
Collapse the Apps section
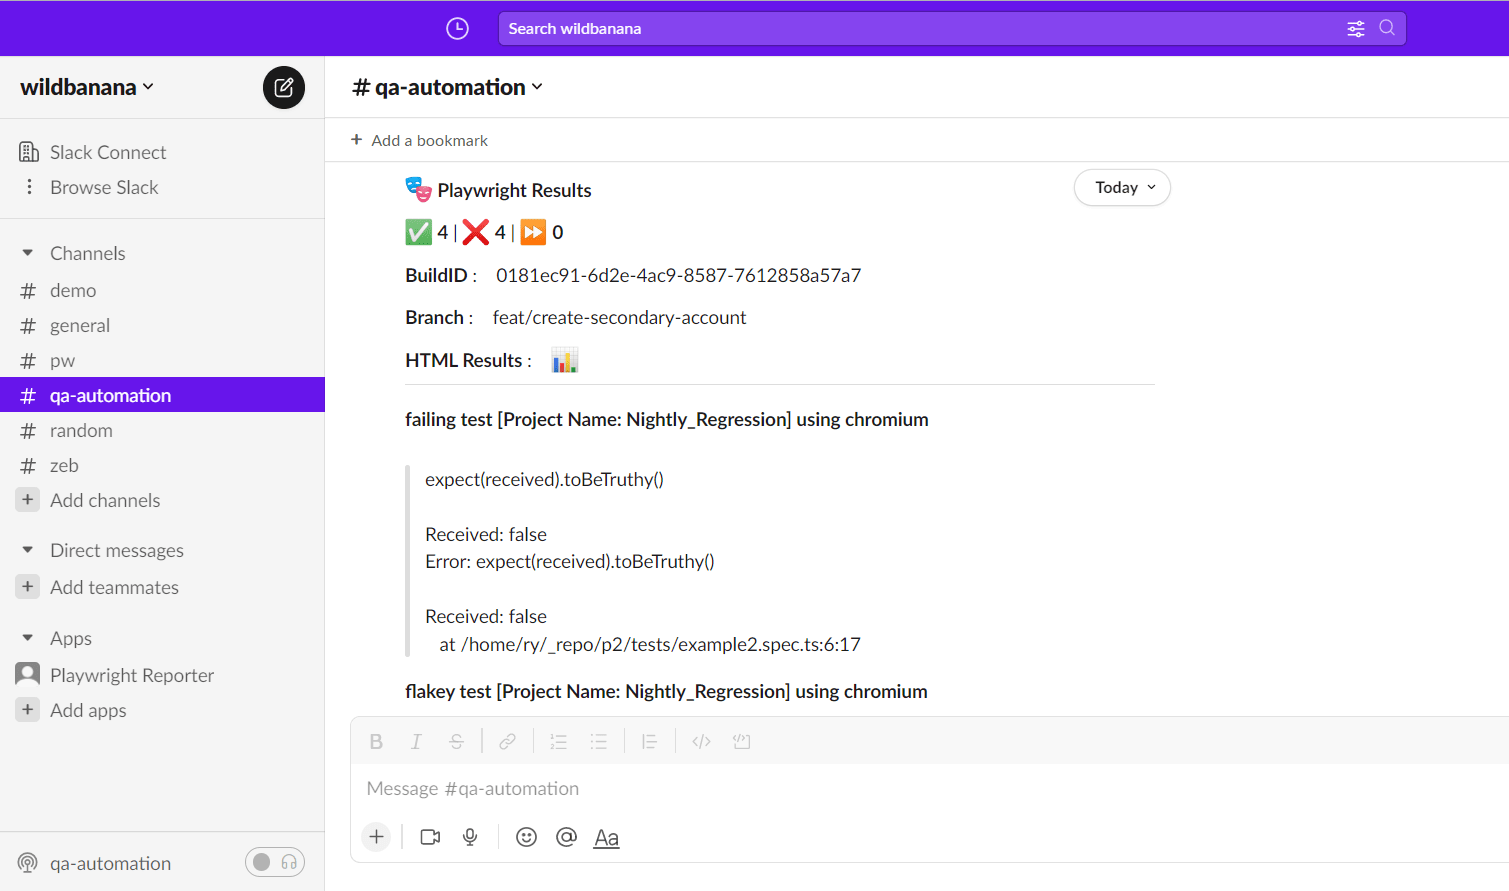pos(28,638)
